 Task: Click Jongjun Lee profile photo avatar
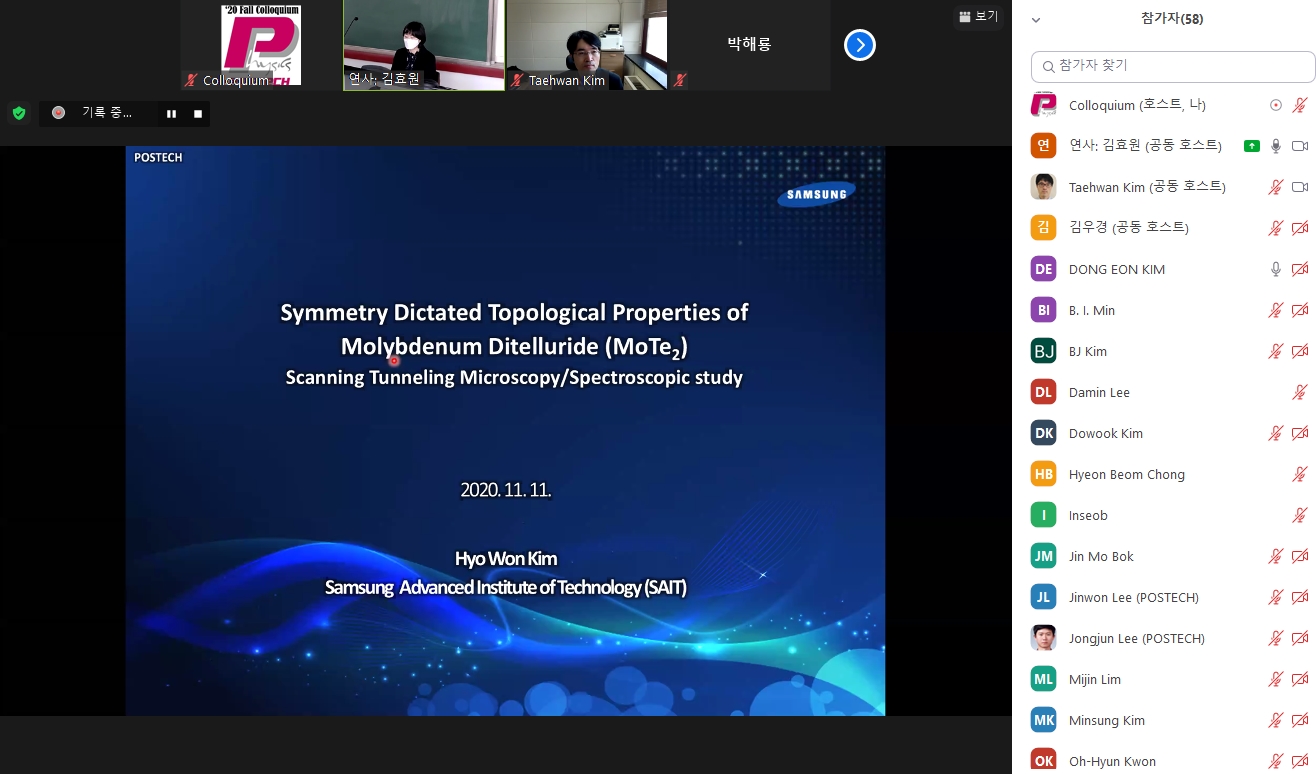pyautogui.click(x=1043, y=638)
